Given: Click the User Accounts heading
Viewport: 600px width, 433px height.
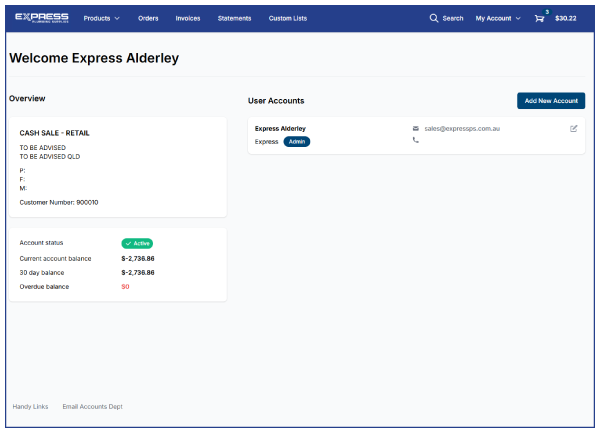Looking at the screenshot, I should pos(276,101).
